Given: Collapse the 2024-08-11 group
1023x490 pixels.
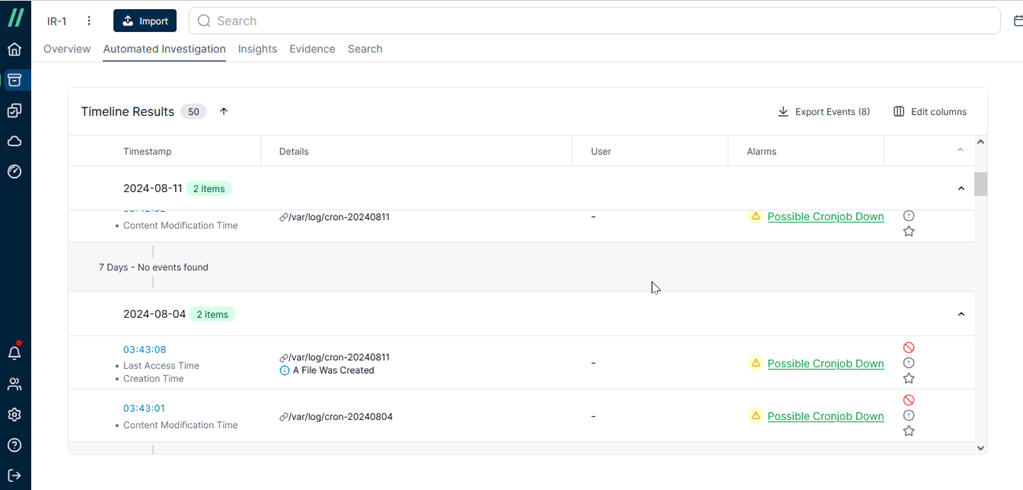Looking at the screenshot, I should [960, 189].
